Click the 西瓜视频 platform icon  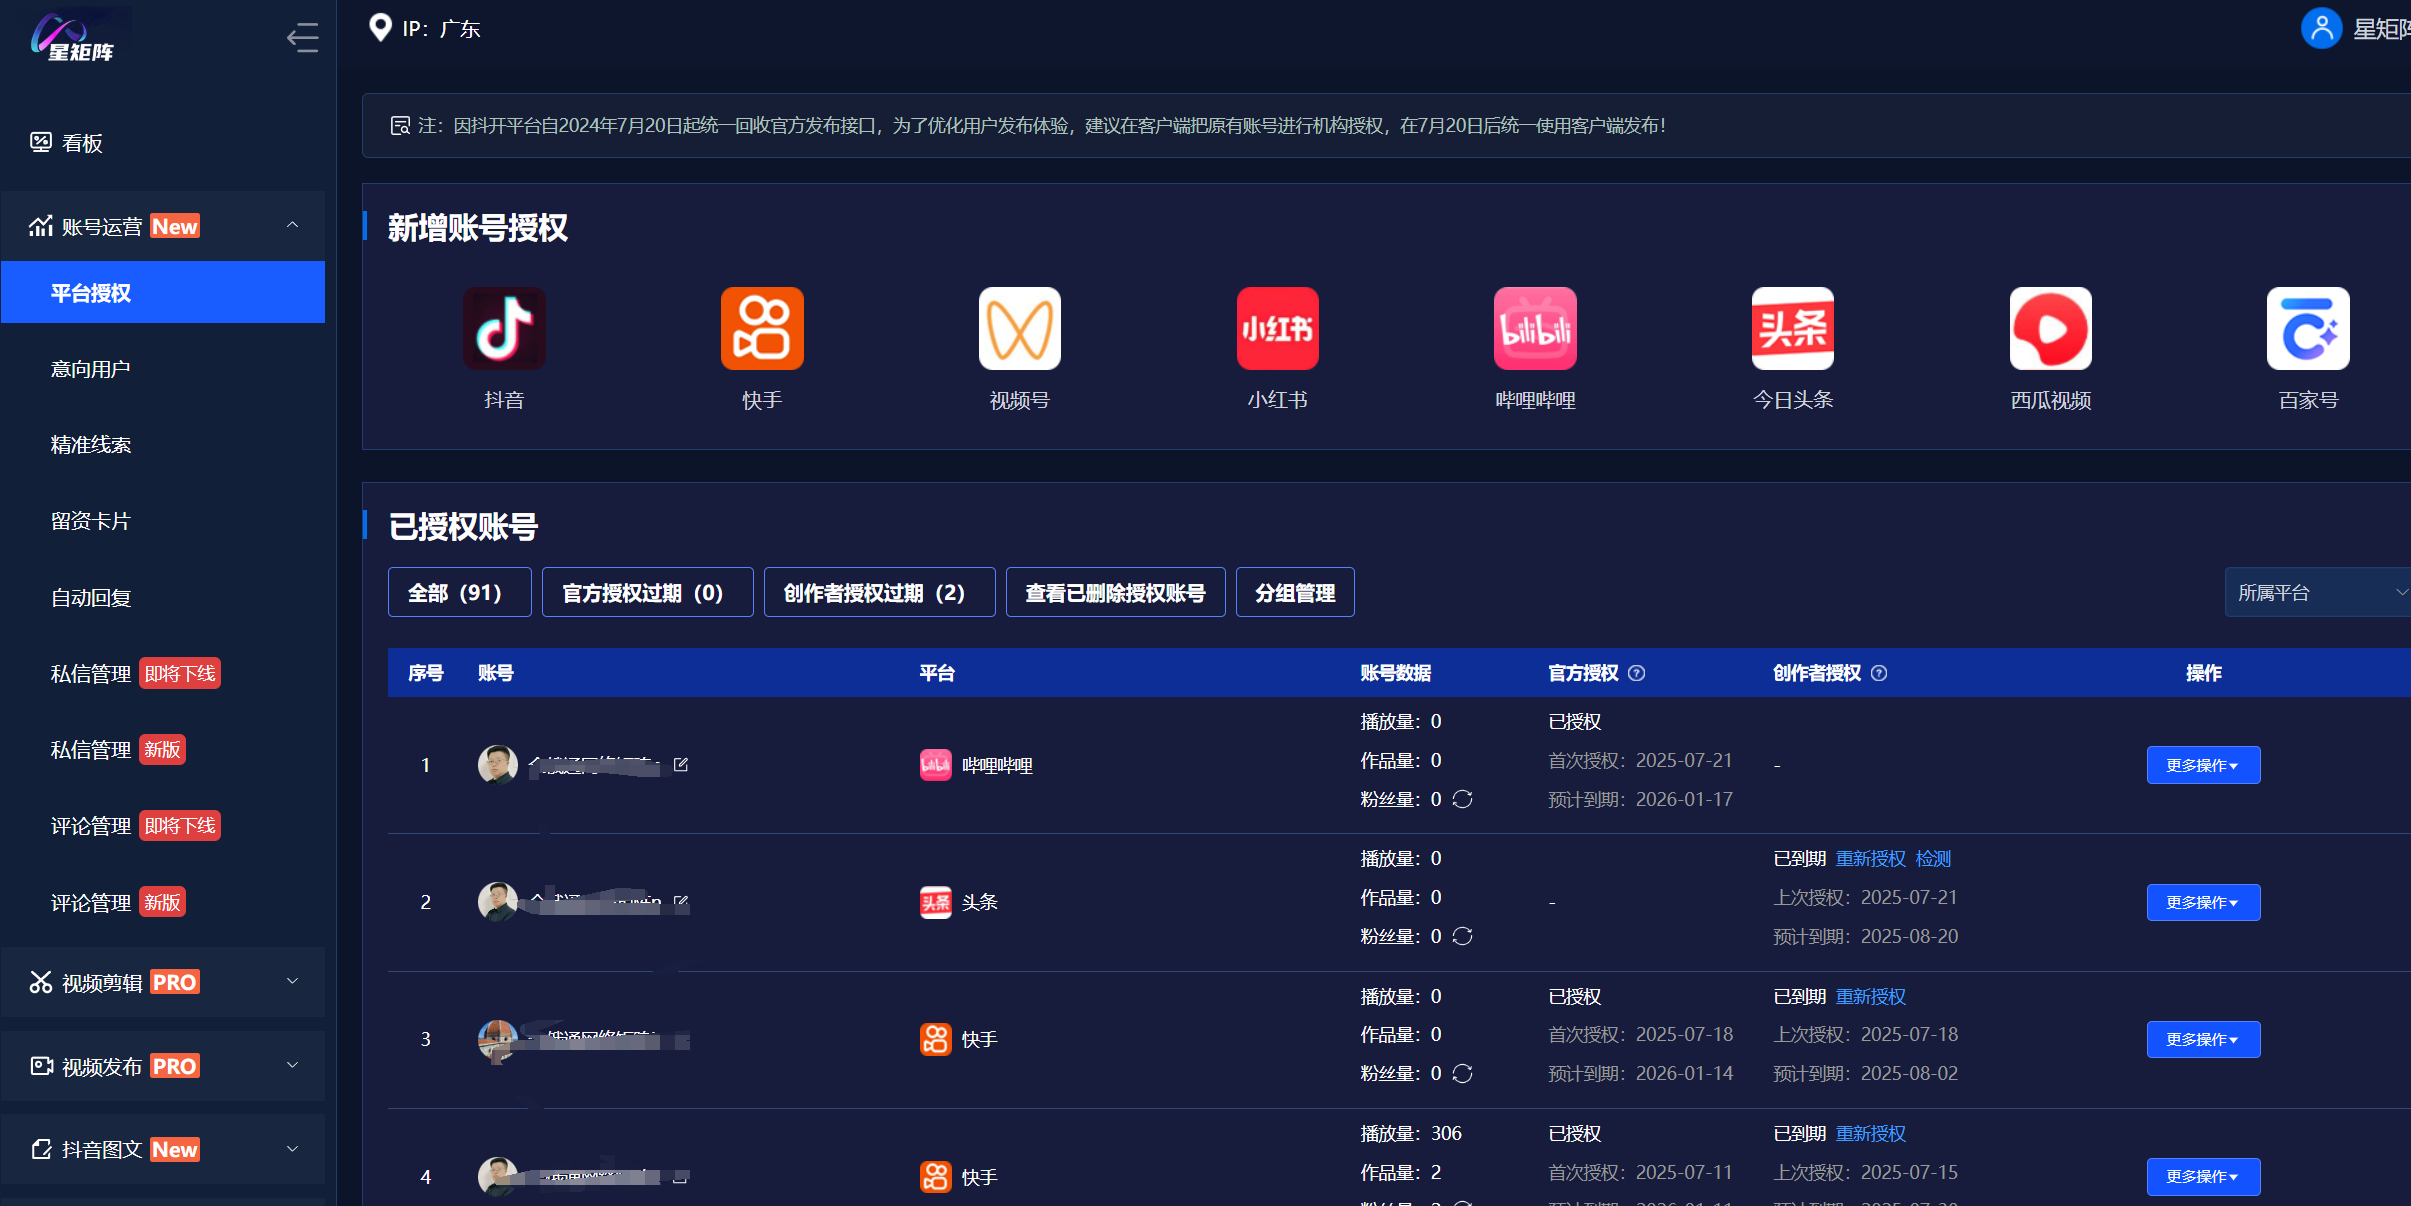2050,328
